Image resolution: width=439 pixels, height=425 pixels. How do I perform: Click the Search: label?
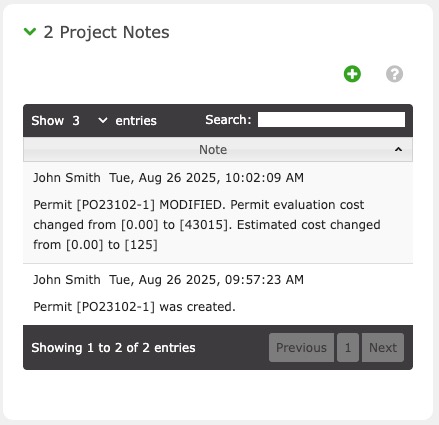coord(228,120)
